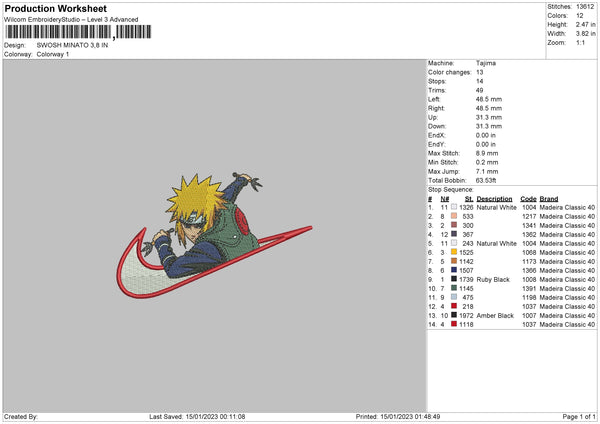
Task: Select the Natural White swatch in stop 5
Action: tap(454, 243)
